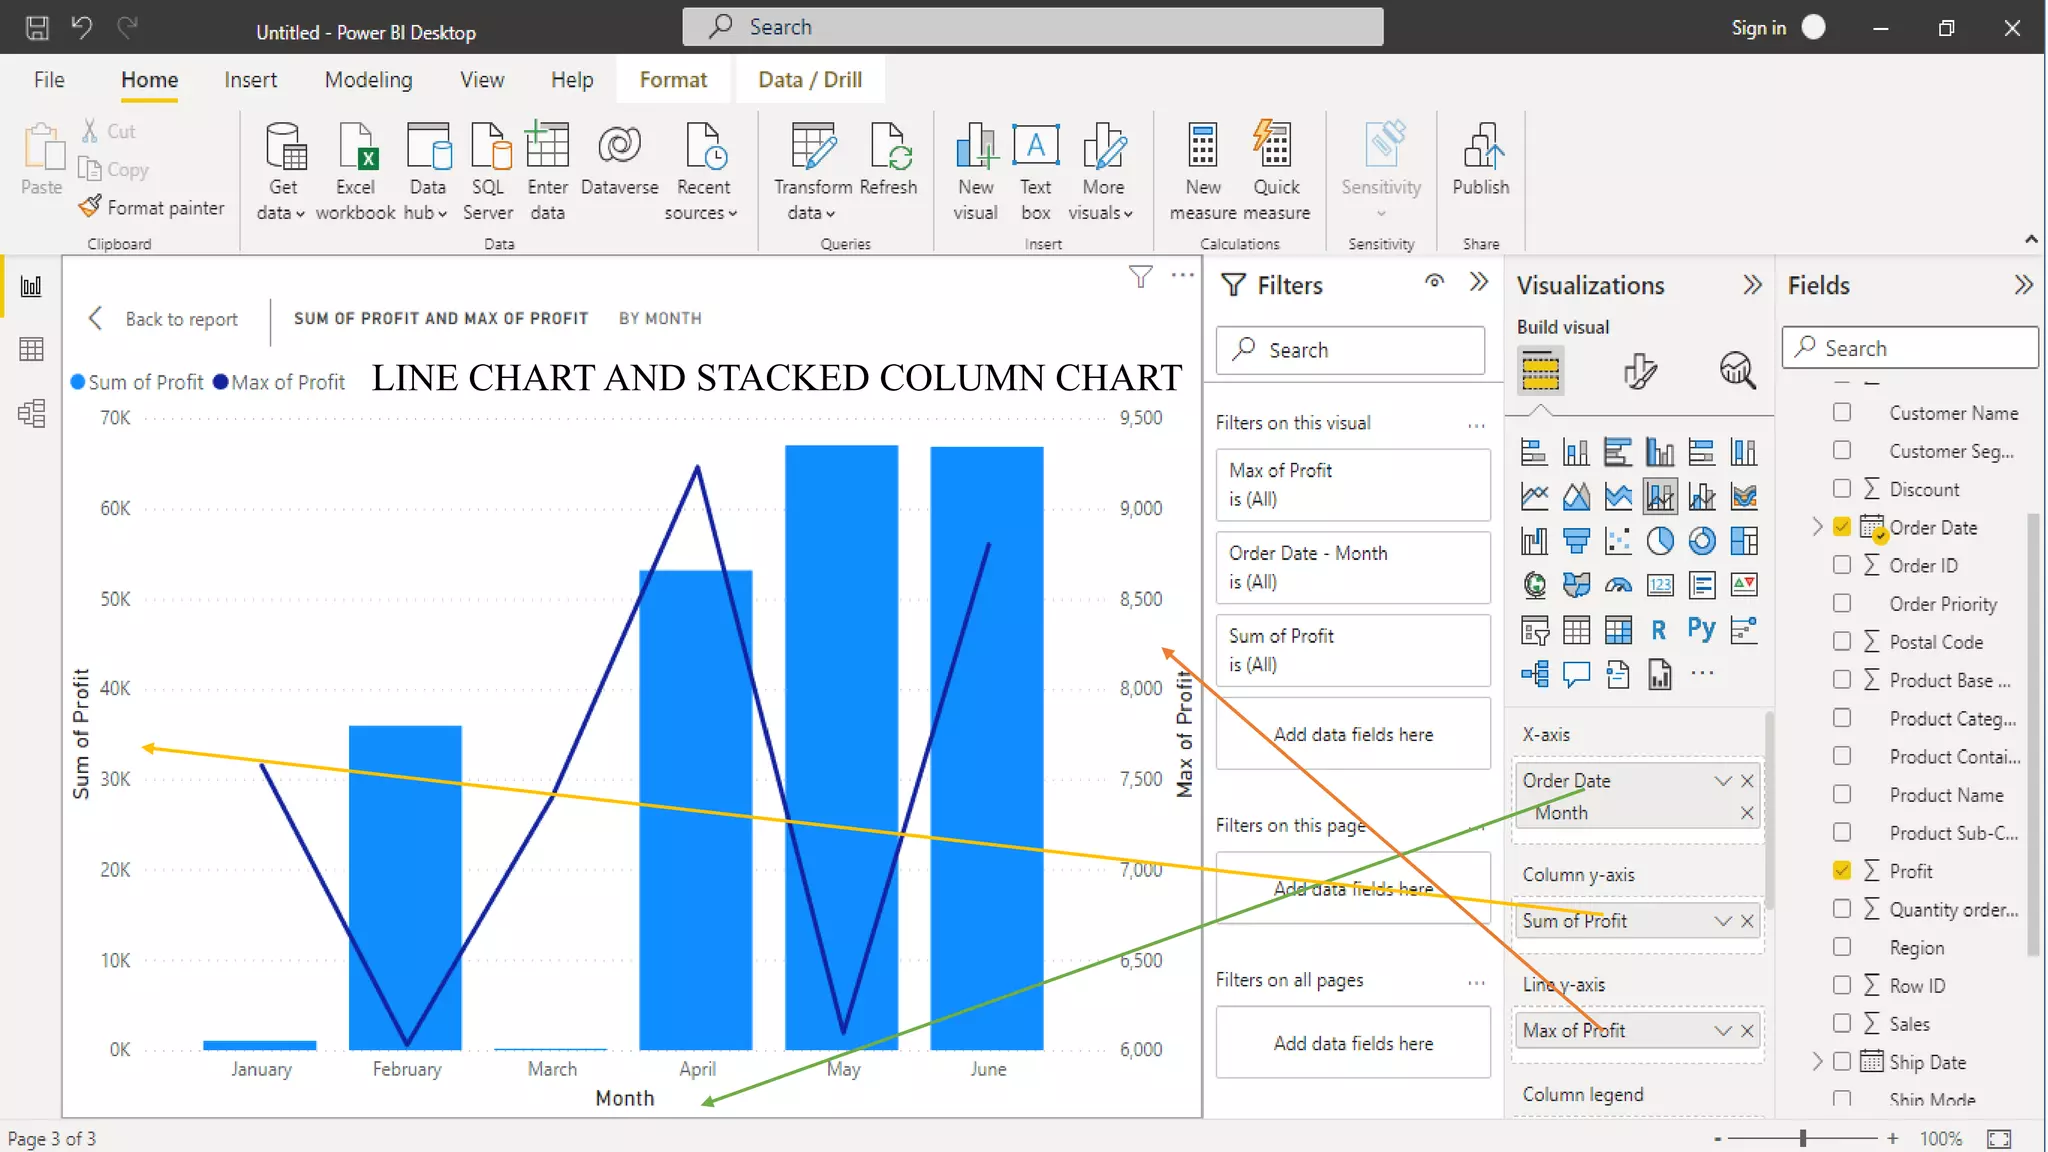Click the Filters pane Search box

[1350, 350]
